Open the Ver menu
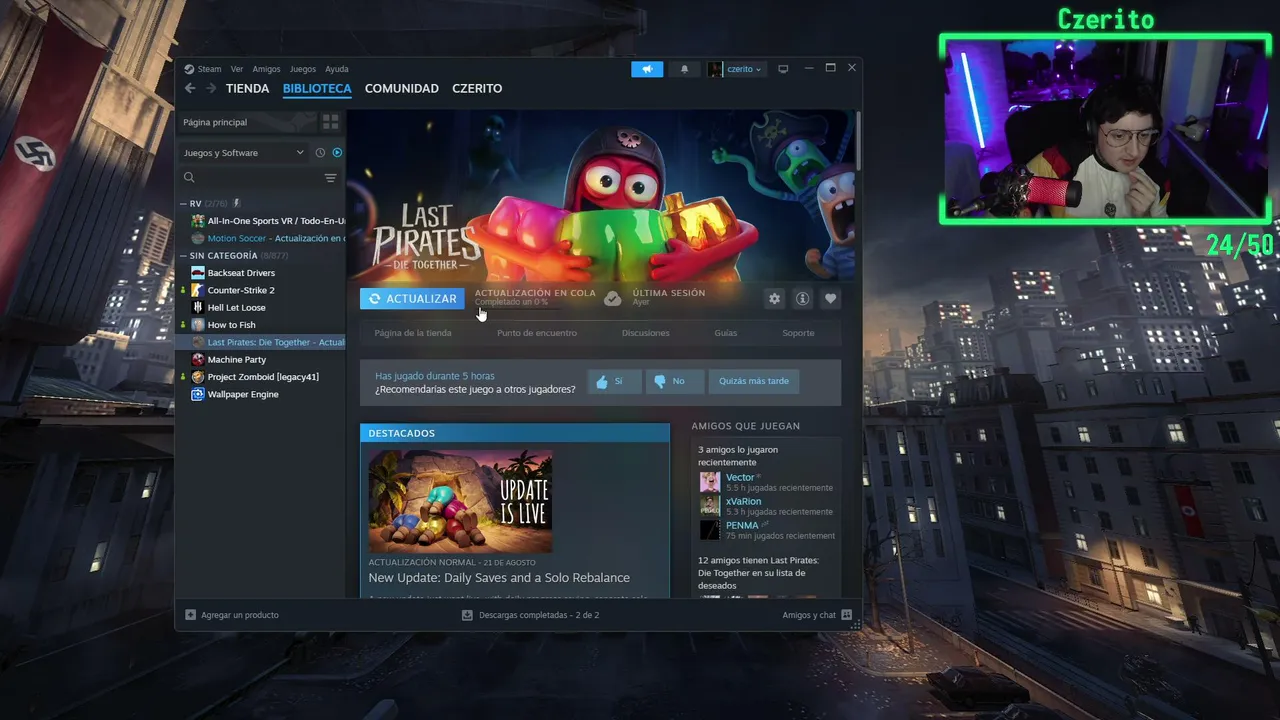The height and width of the screenshot is (720, 1280). [237, 69]
